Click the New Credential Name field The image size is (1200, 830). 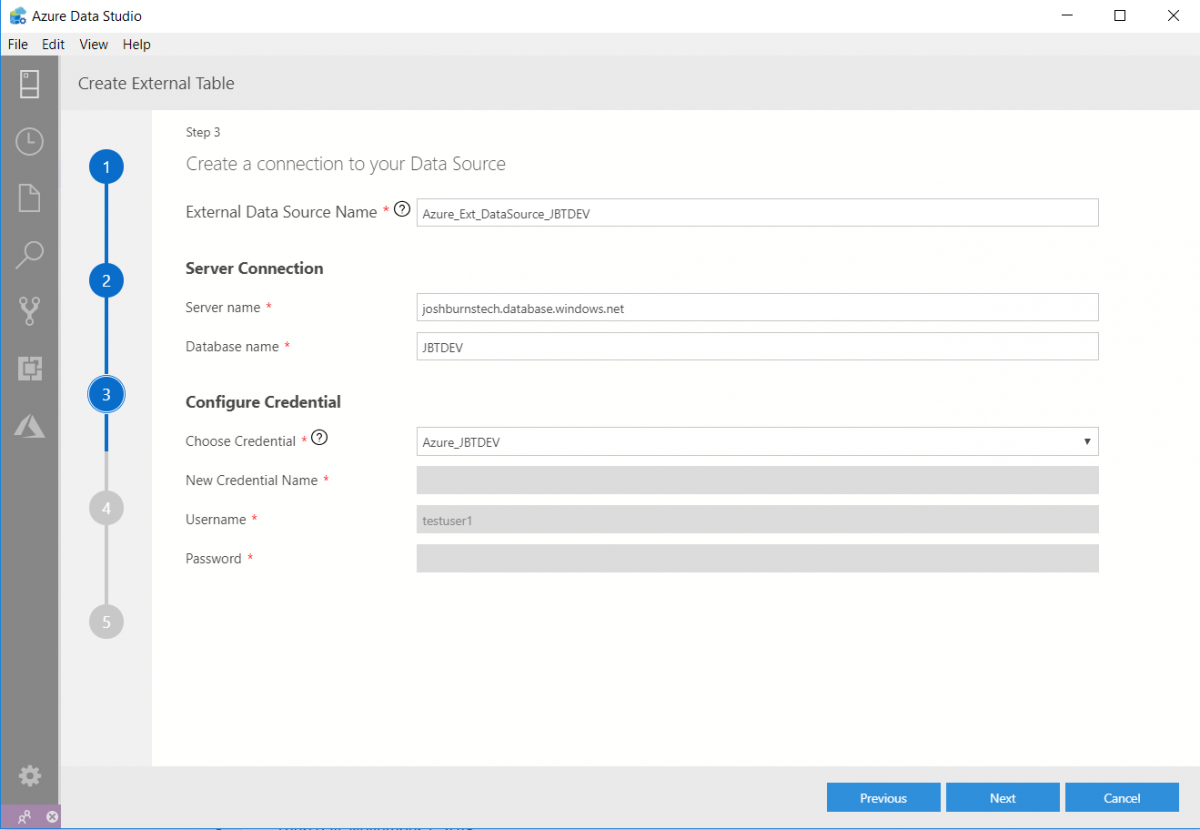[757, 480]
